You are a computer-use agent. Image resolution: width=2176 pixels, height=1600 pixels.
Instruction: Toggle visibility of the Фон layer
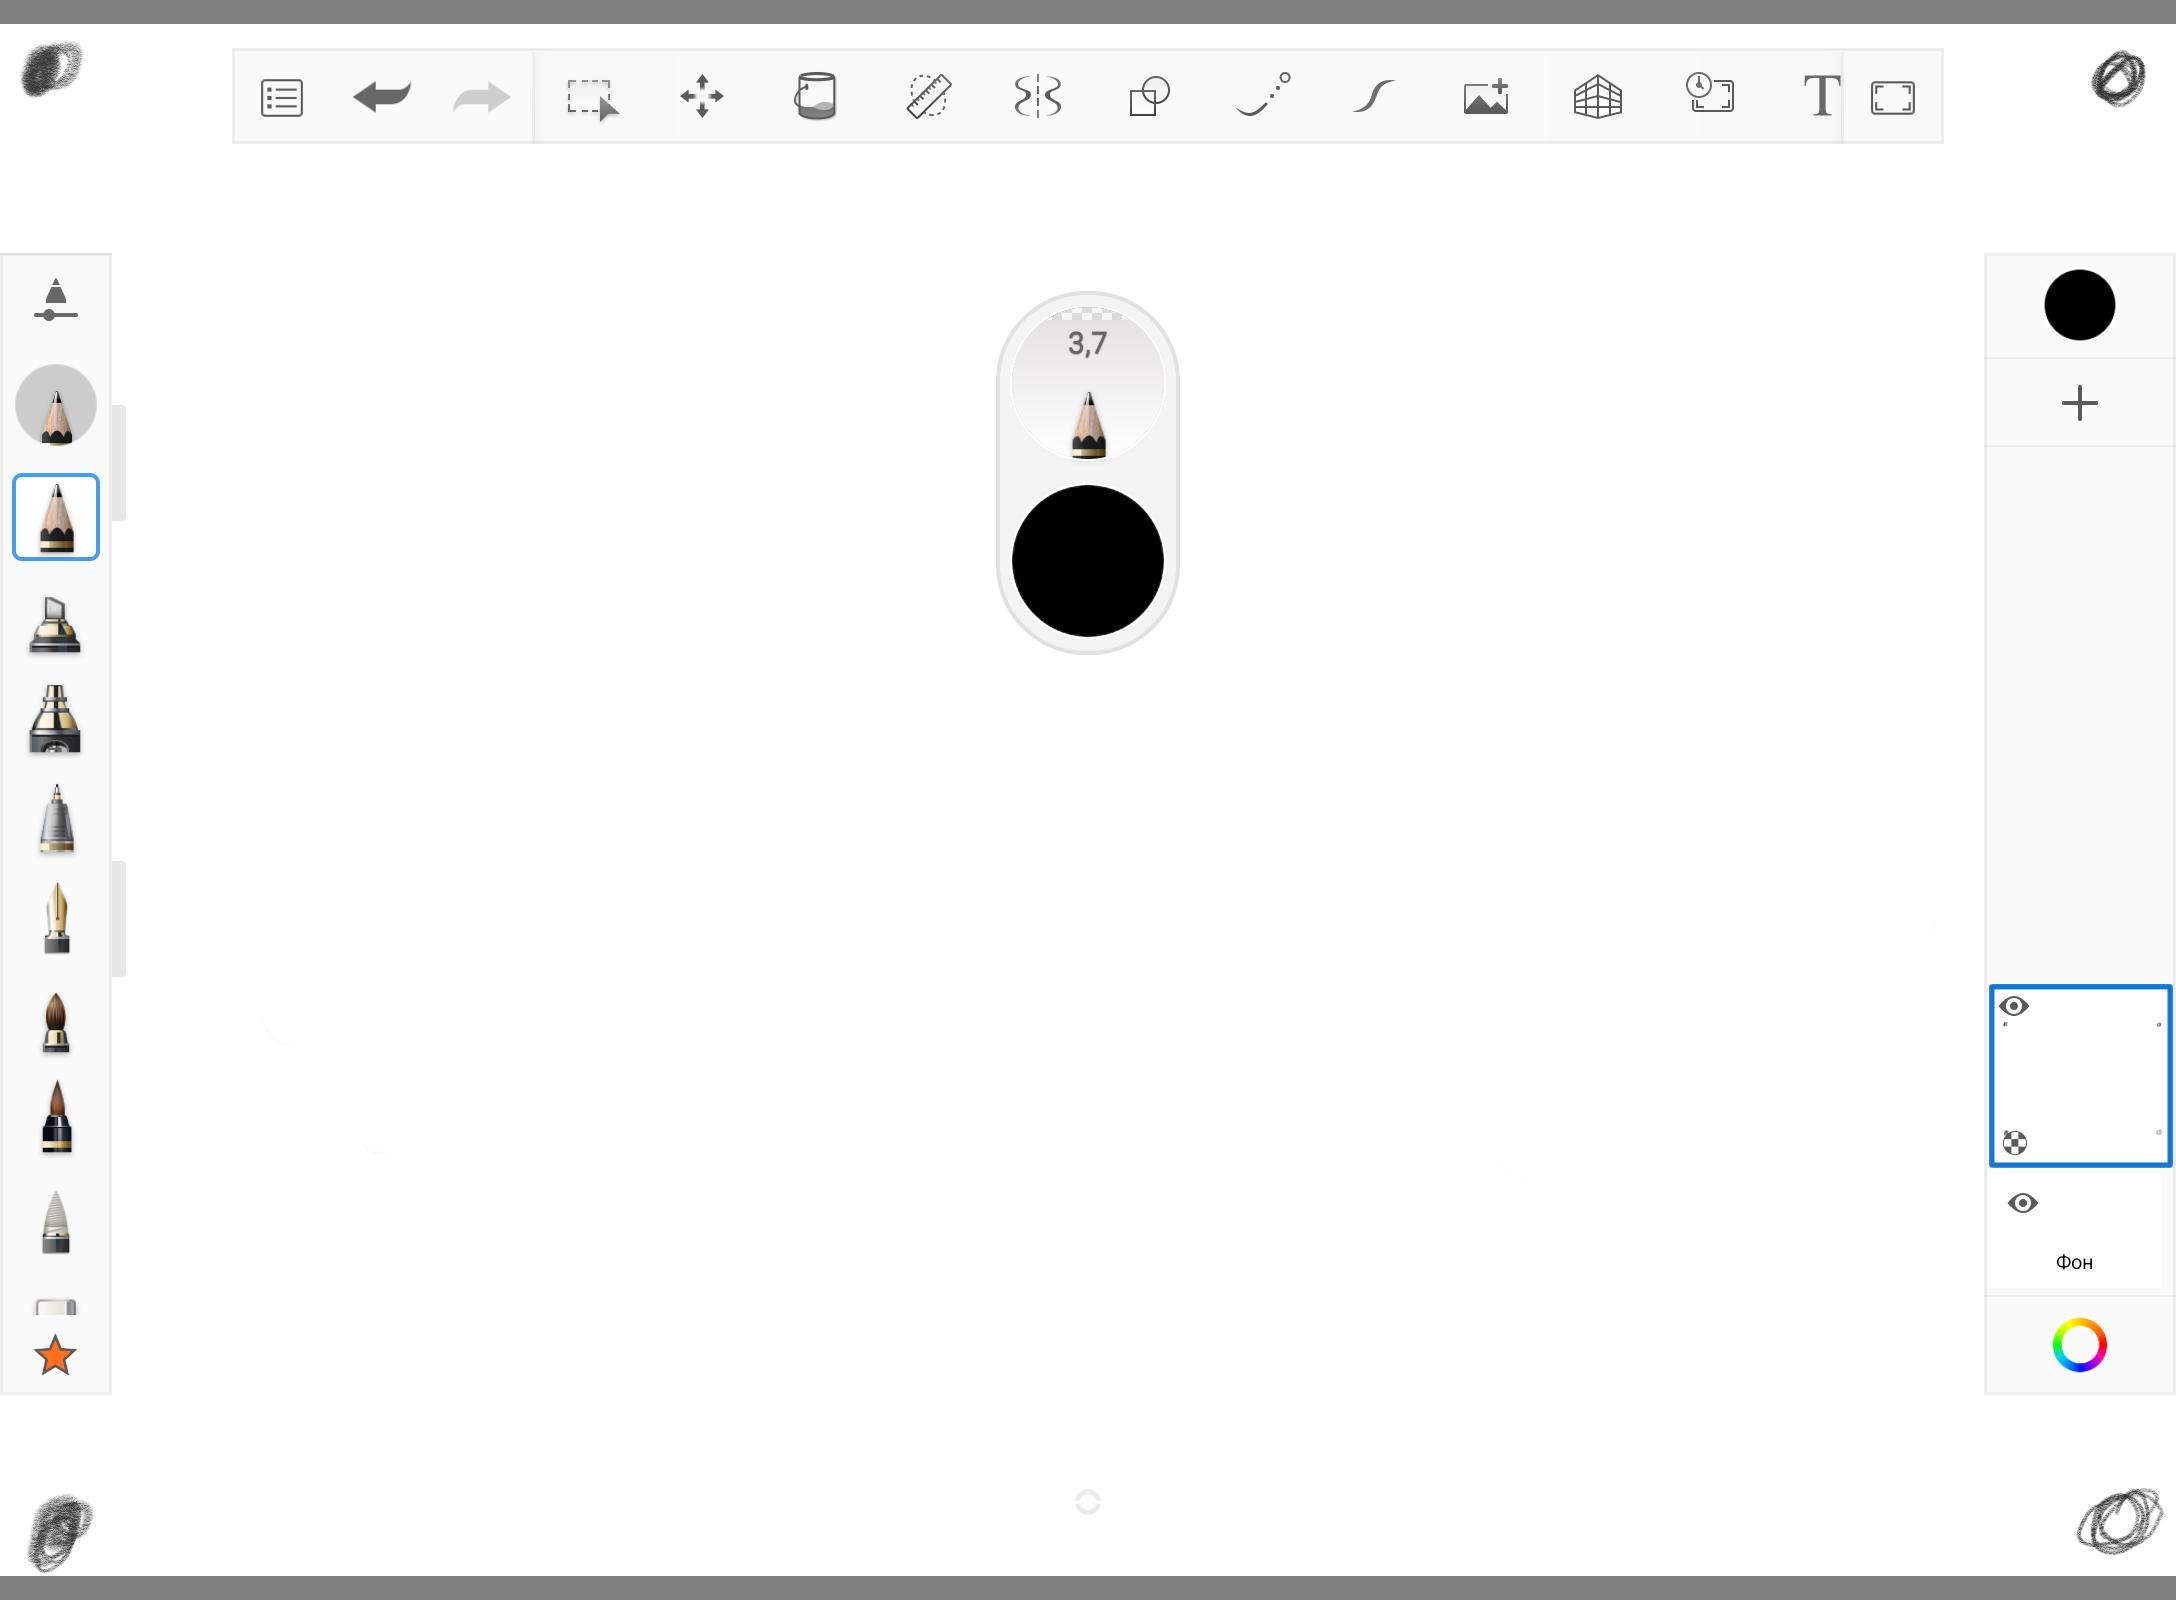pos(2022,1203)
